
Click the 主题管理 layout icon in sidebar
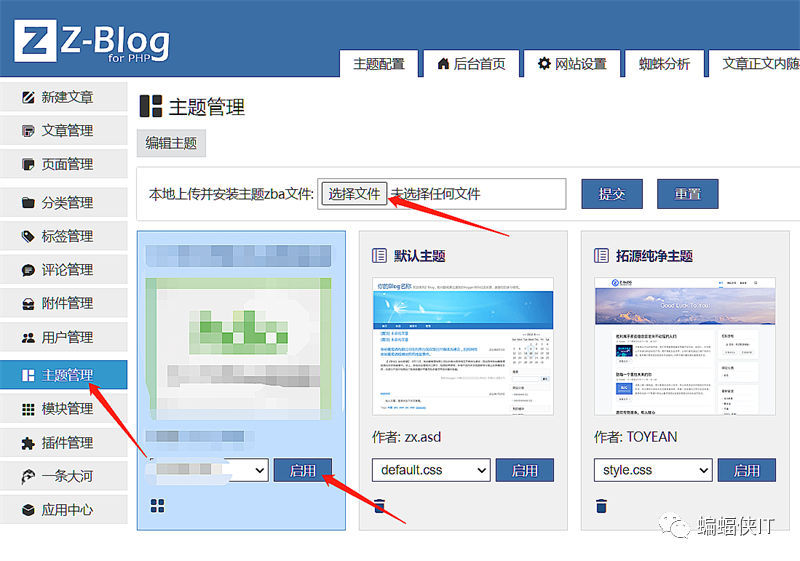[x=28, y=375]
